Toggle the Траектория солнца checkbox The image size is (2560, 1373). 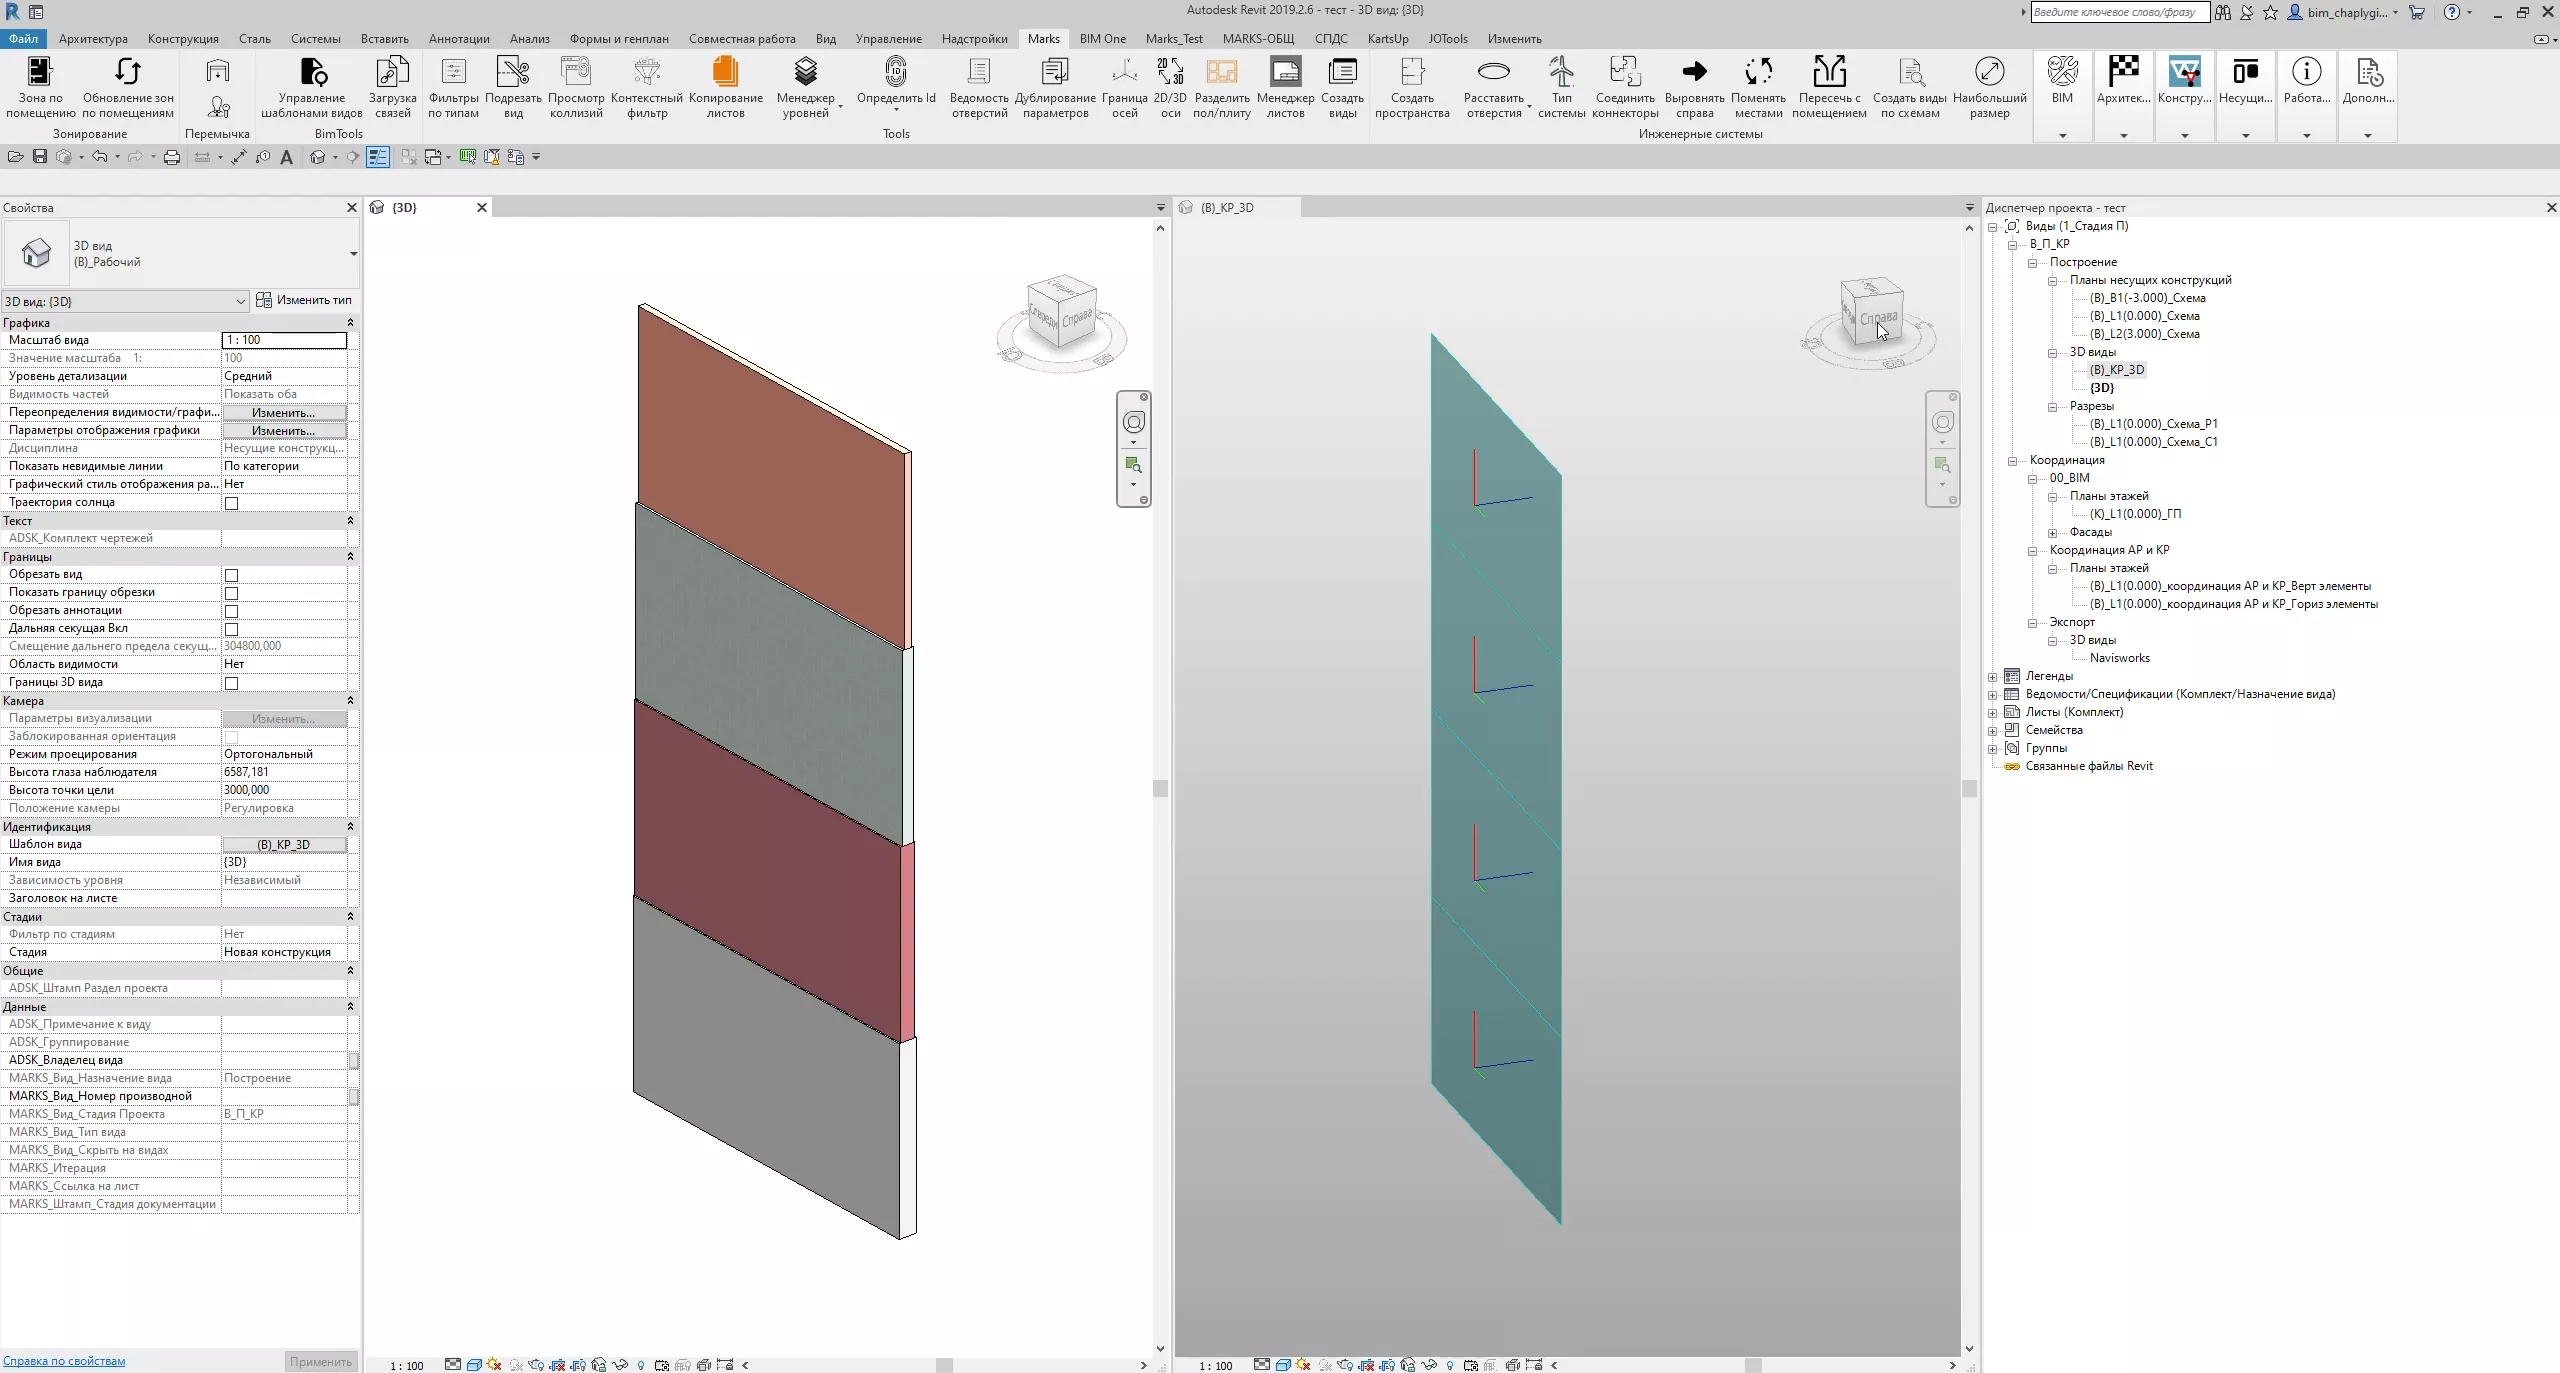point(232,503)
